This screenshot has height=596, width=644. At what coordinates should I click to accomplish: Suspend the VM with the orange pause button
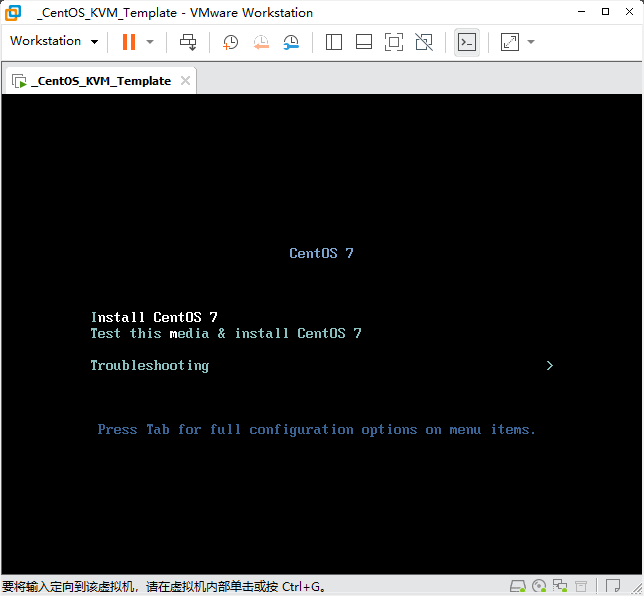129,41
